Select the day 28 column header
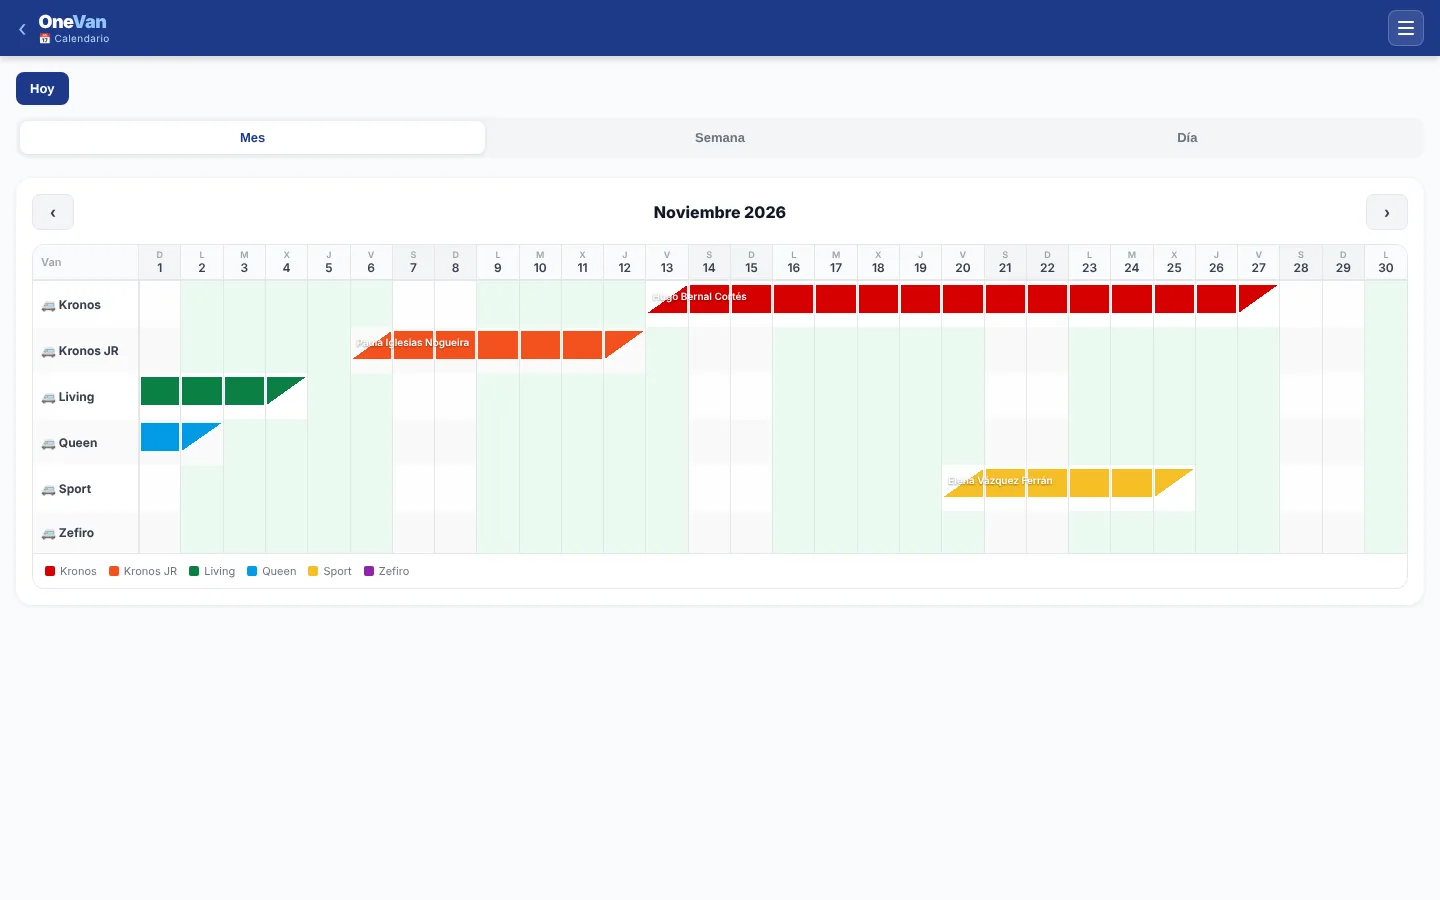1440x900 pixels. [1301, 262]
